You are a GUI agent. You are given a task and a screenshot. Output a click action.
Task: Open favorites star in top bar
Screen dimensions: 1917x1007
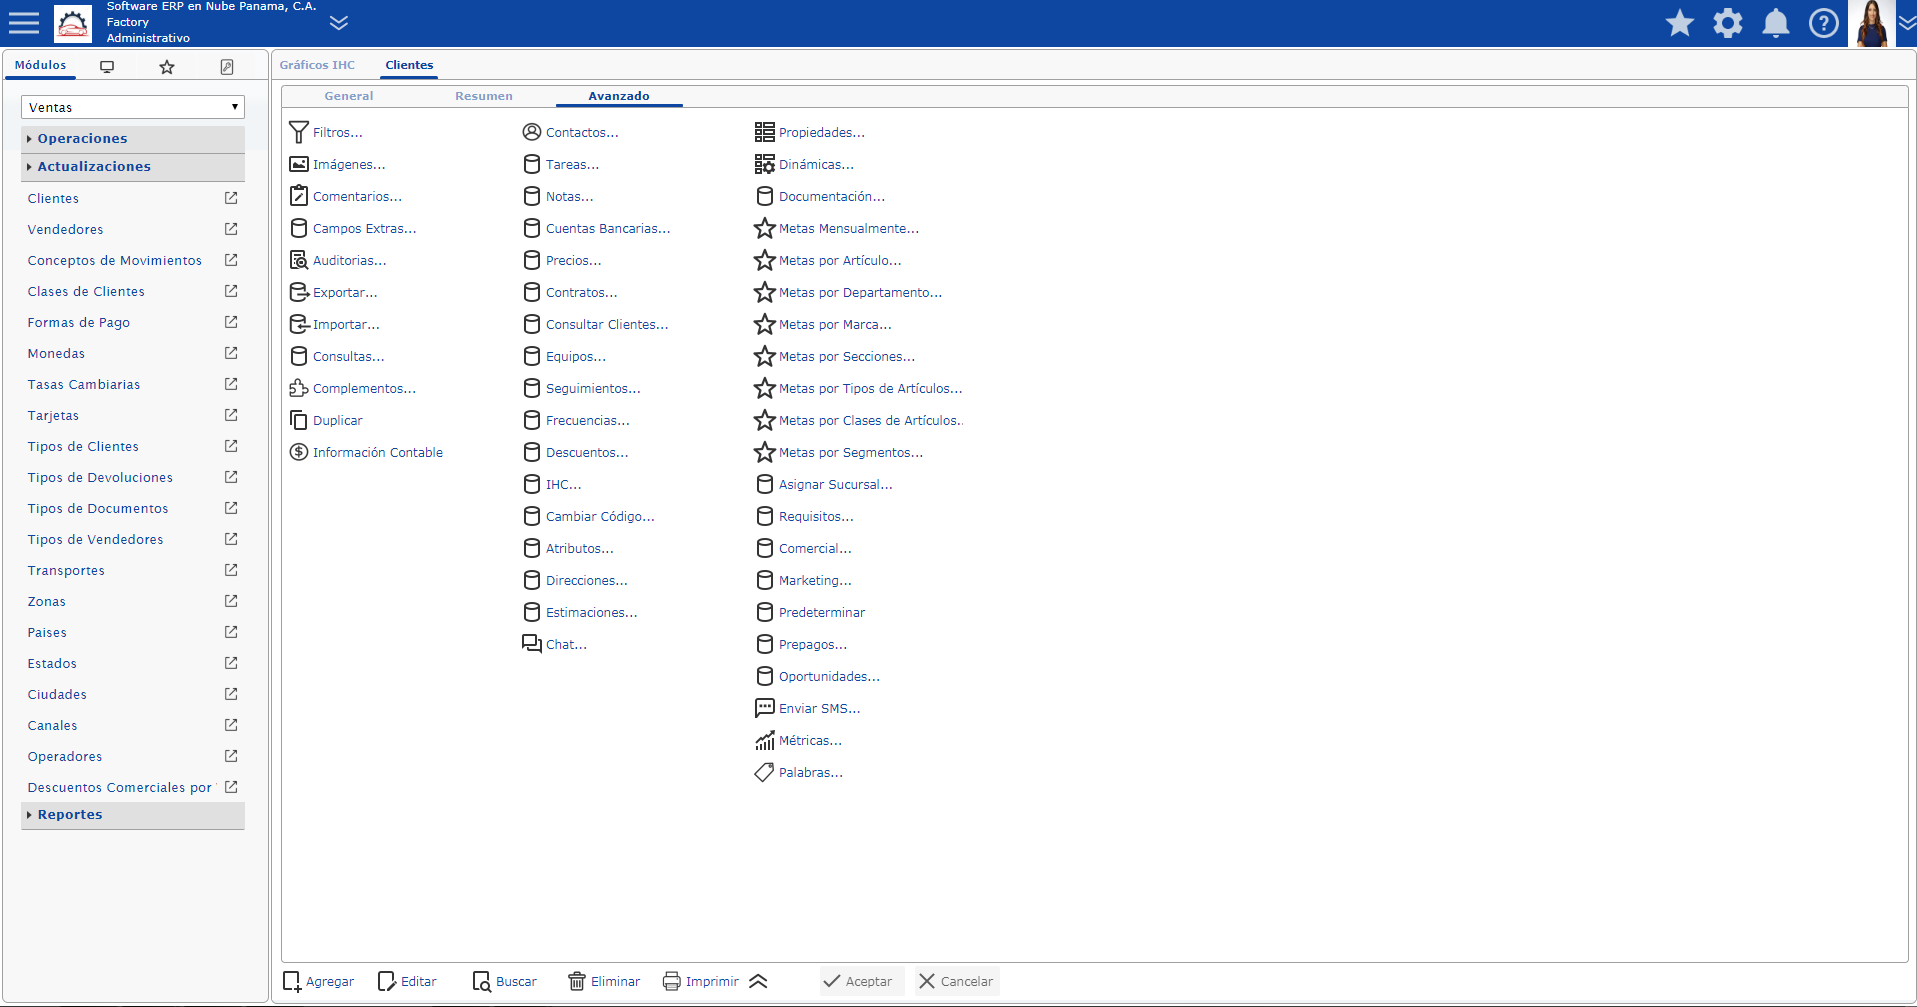(x=1680, y=23)
